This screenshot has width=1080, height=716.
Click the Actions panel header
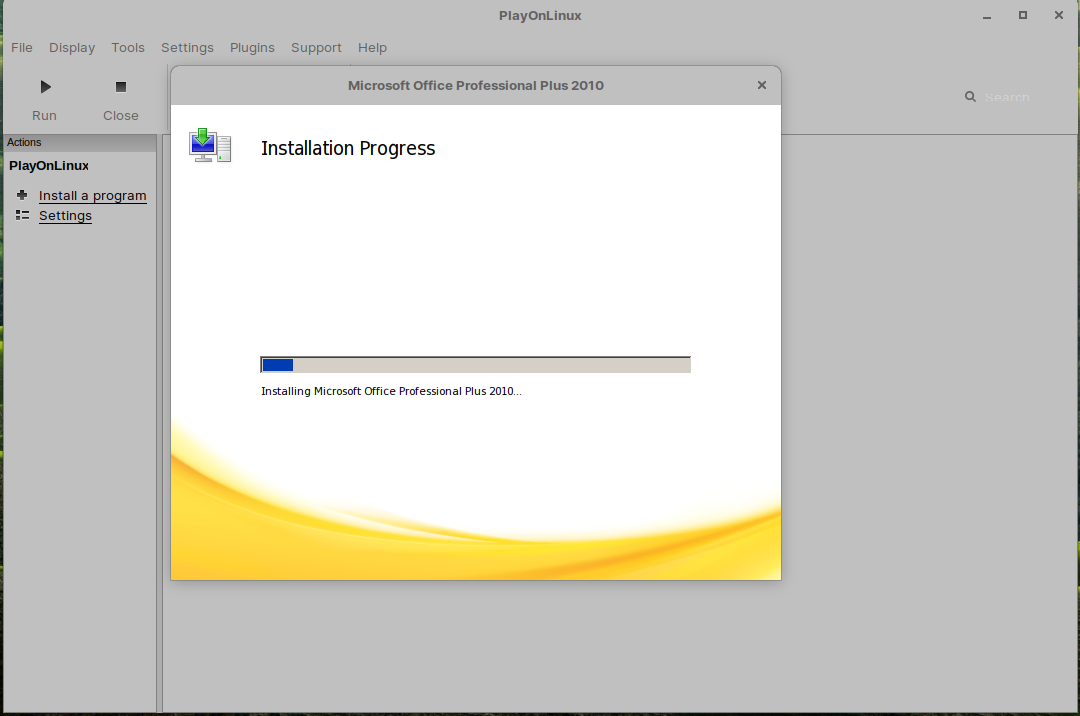(80, 143)
